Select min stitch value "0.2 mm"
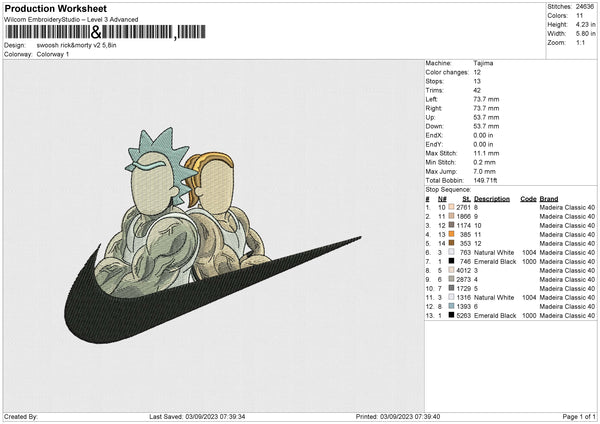Viewport: 600px width, 424px height. click(484, 162)
